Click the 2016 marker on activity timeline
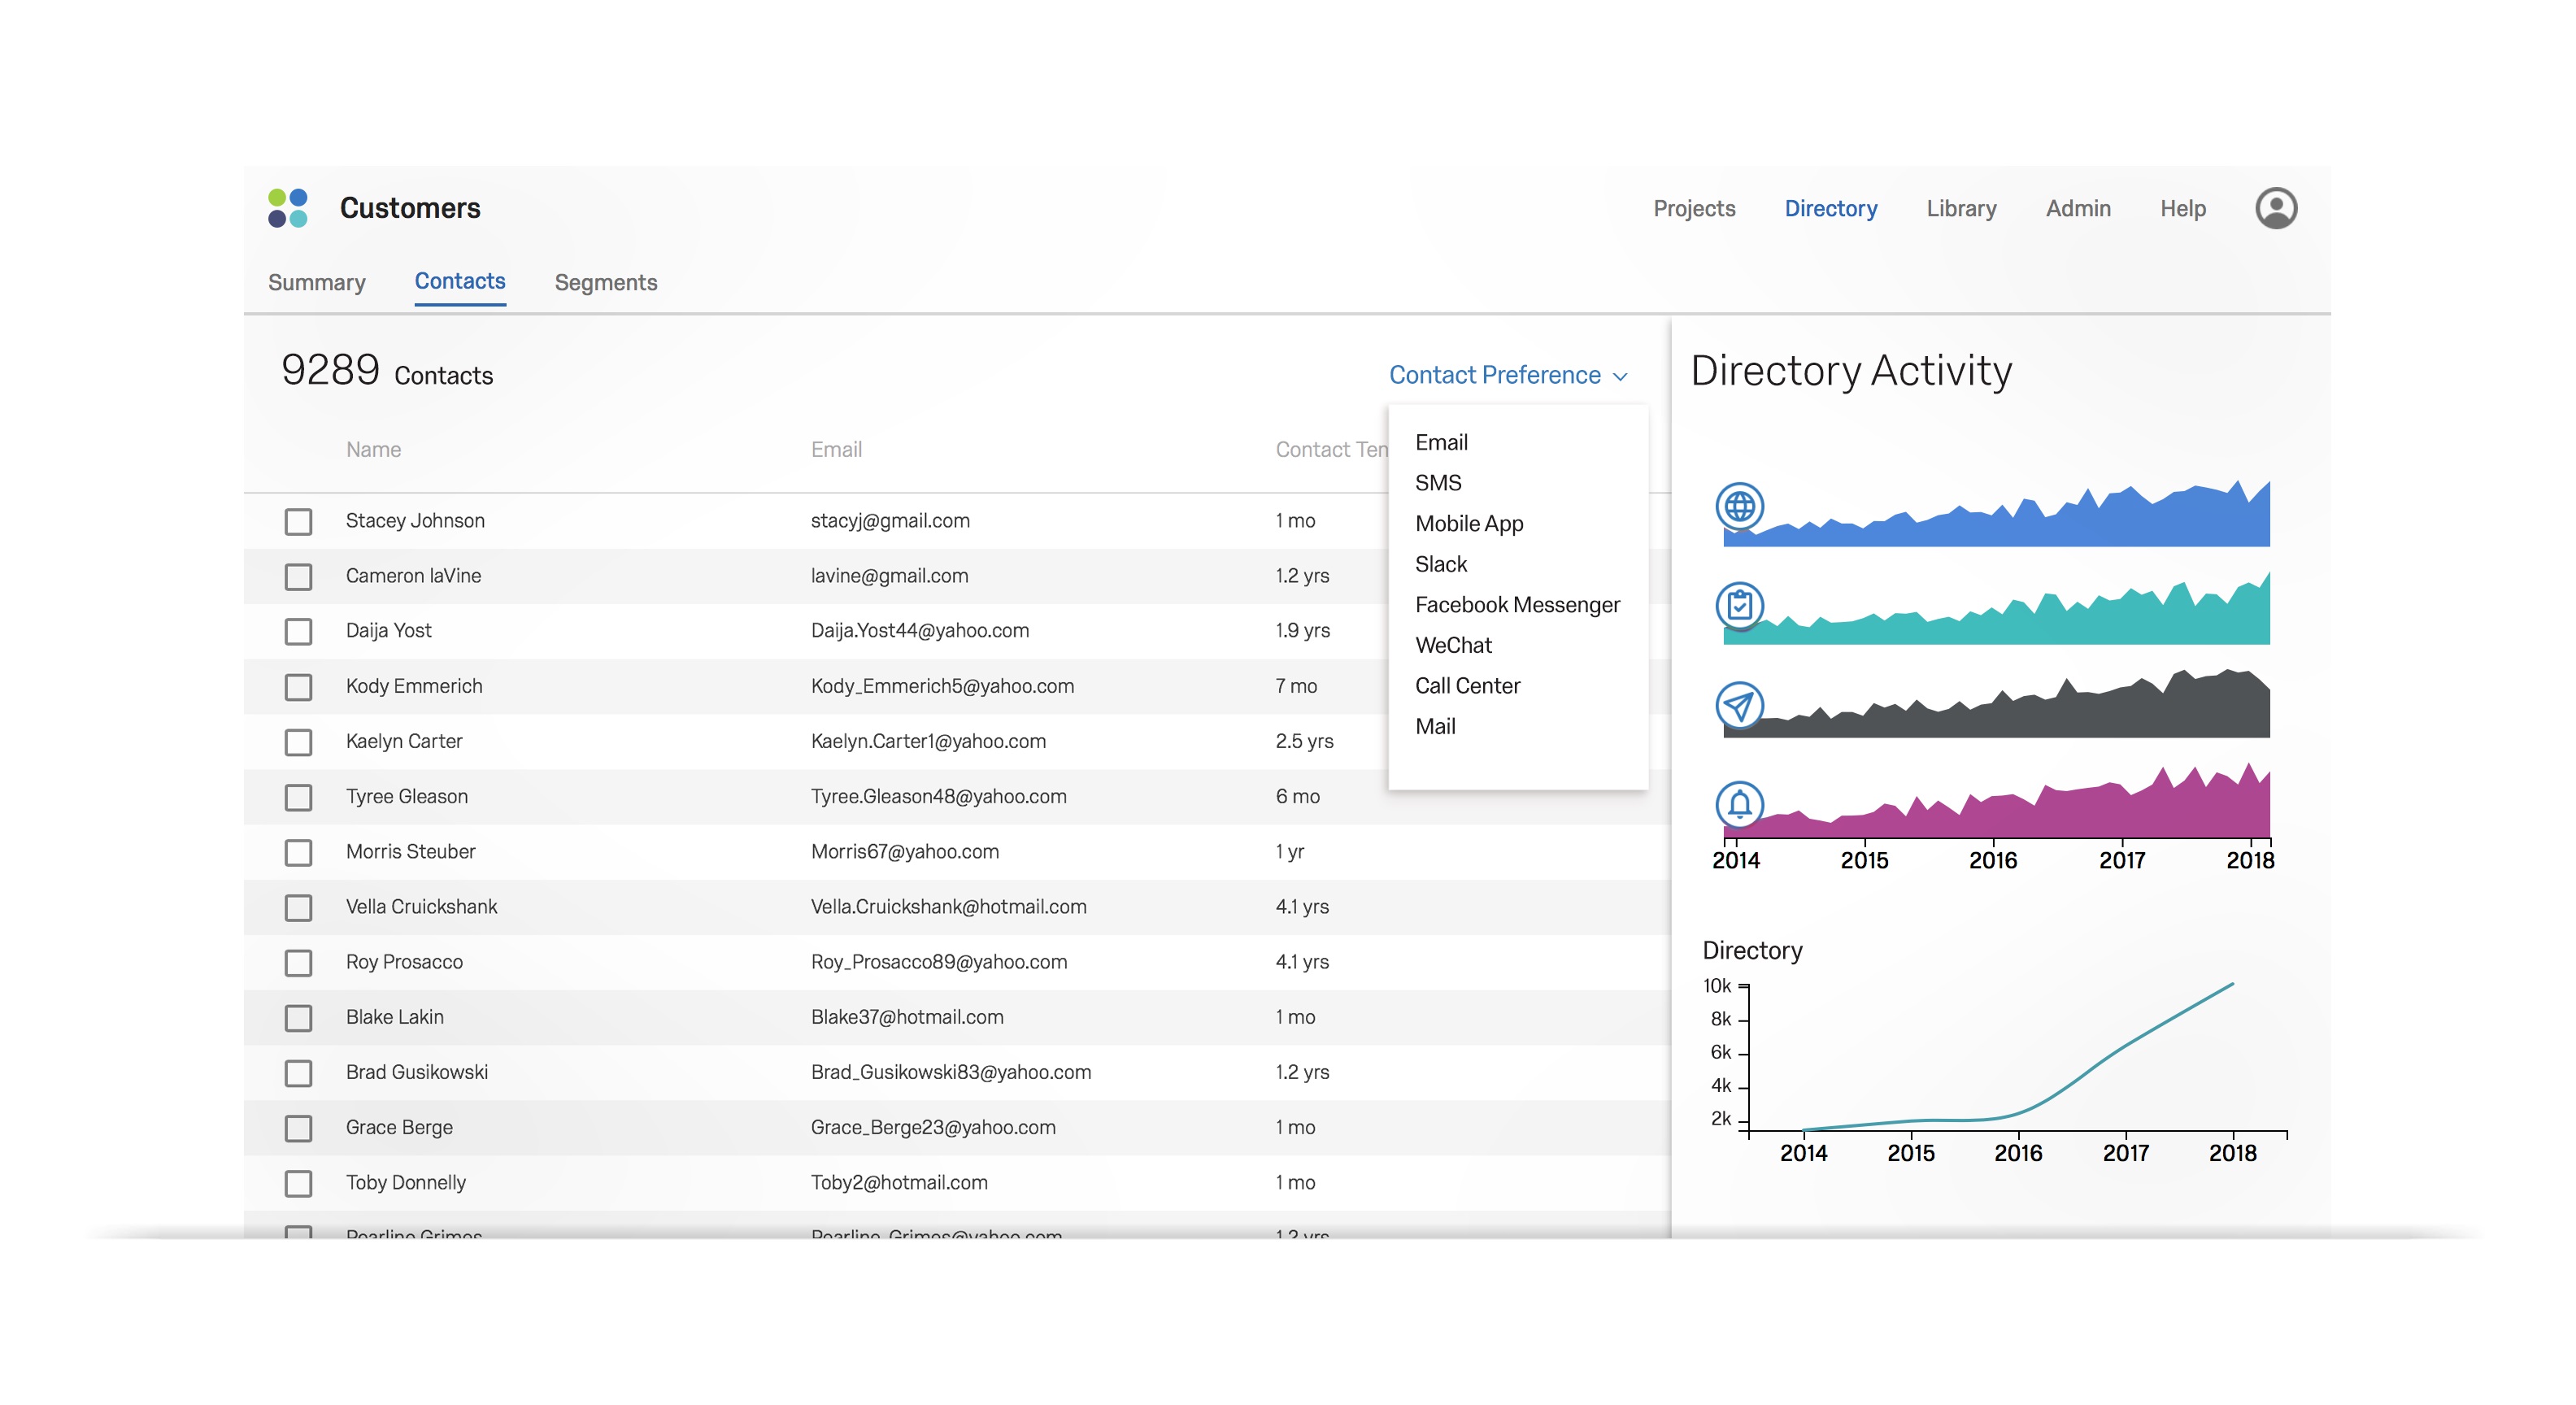 tap(1992, 860)
